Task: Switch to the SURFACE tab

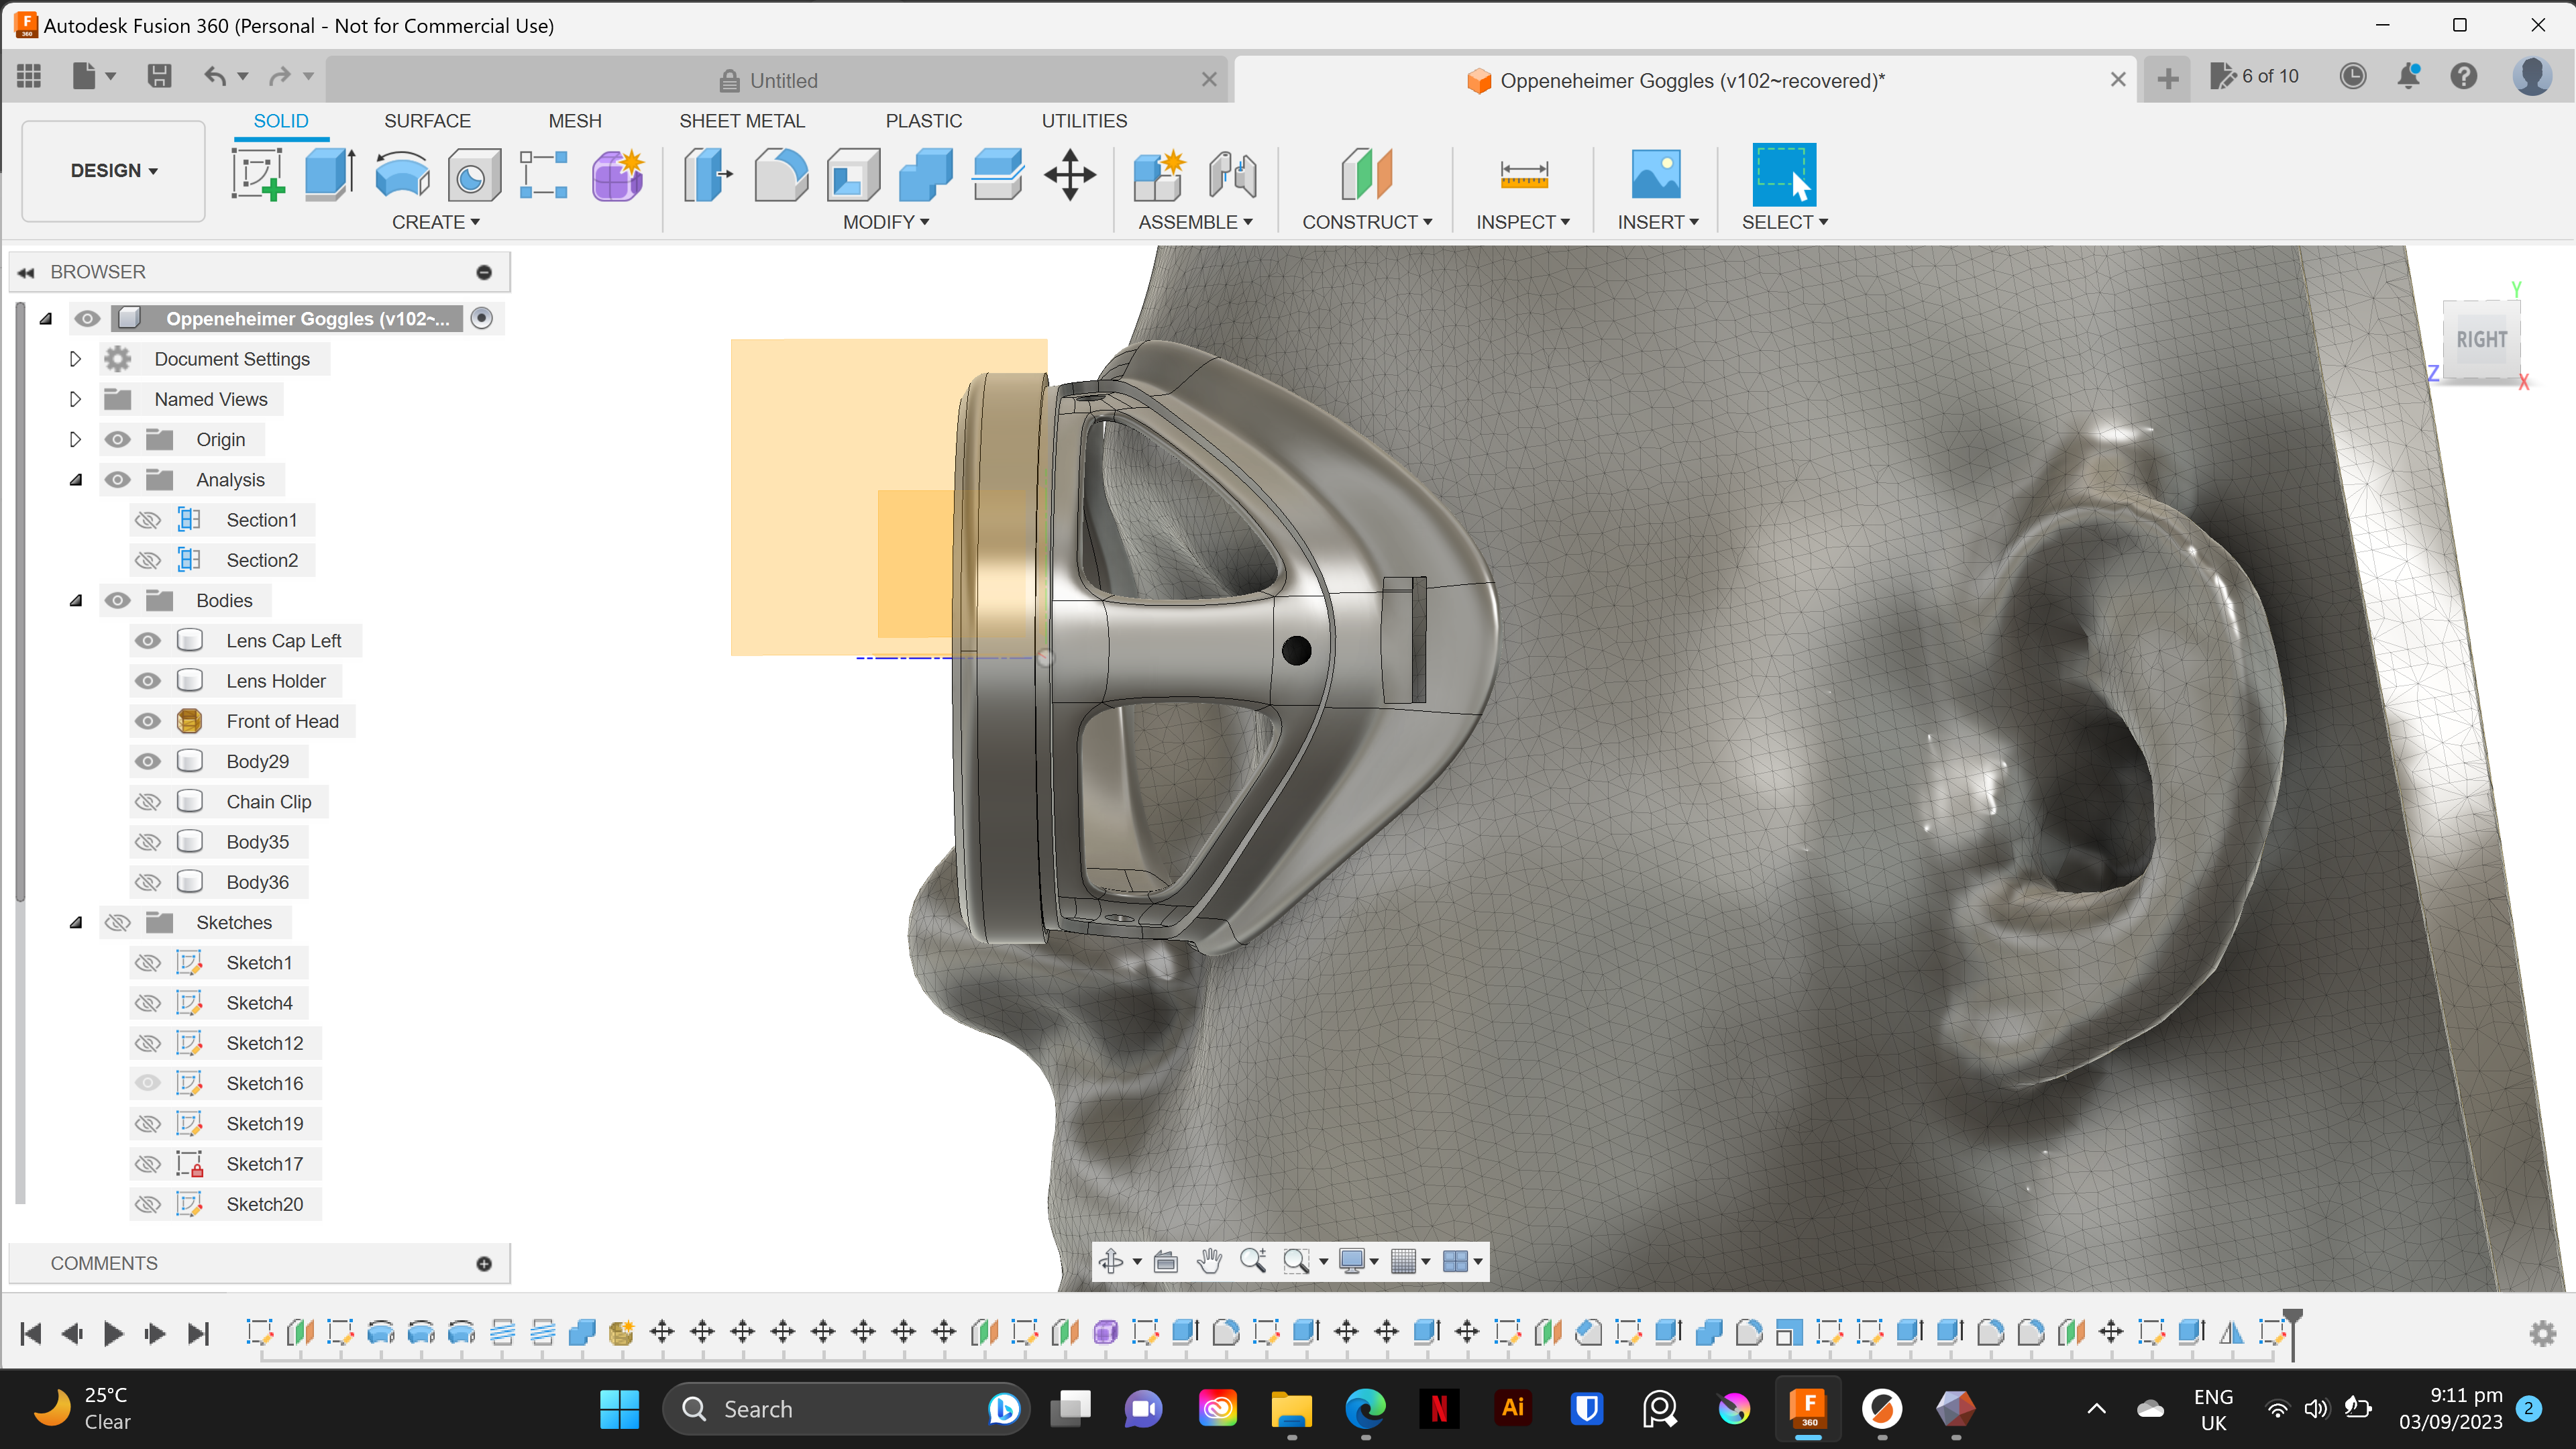Action: tap(427, 120)
